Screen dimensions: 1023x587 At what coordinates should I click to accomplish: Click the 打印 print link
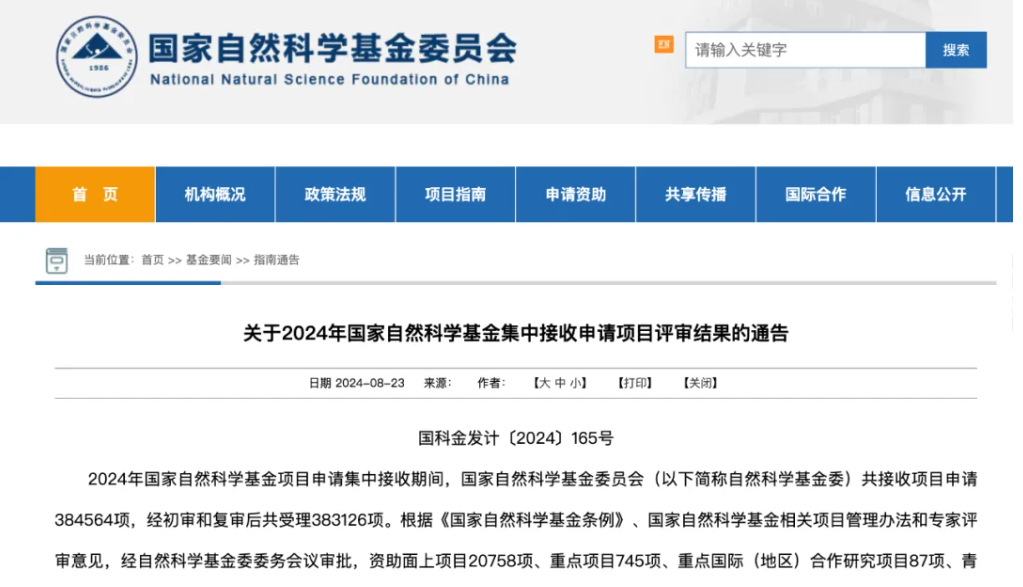pyautogui.click(x=635, y=383)
